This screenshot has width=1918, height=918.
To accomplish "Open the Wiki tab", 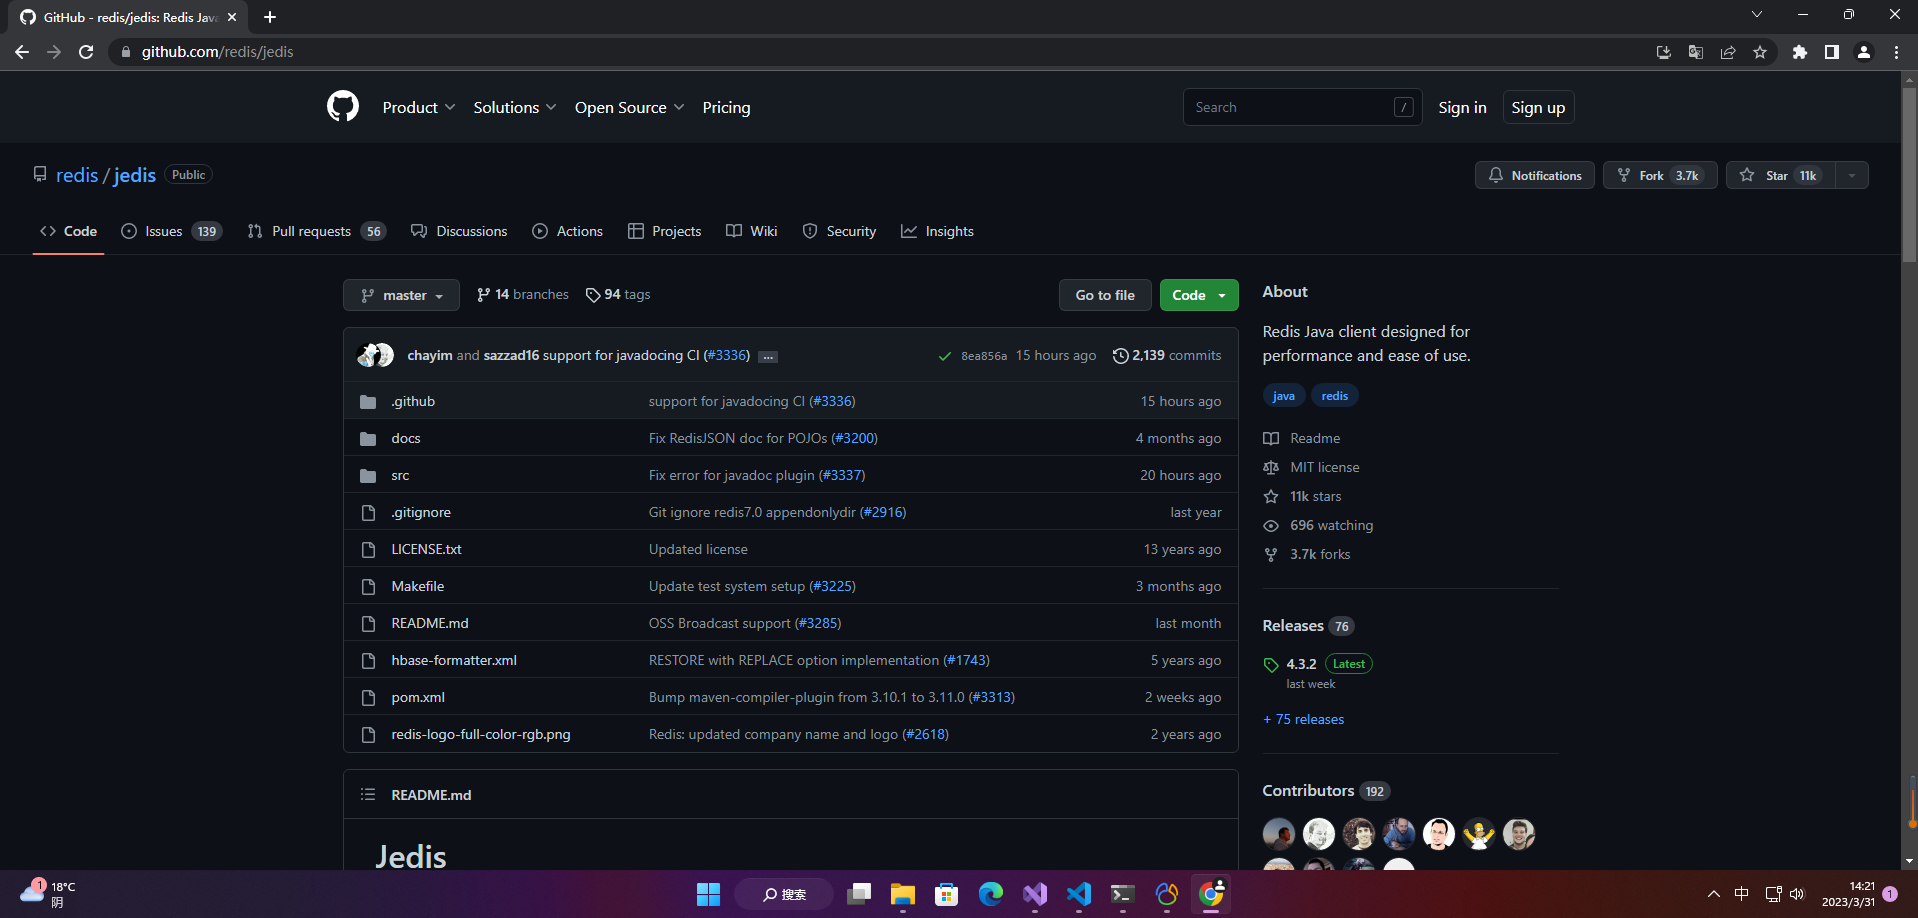I will pos(752,231).
